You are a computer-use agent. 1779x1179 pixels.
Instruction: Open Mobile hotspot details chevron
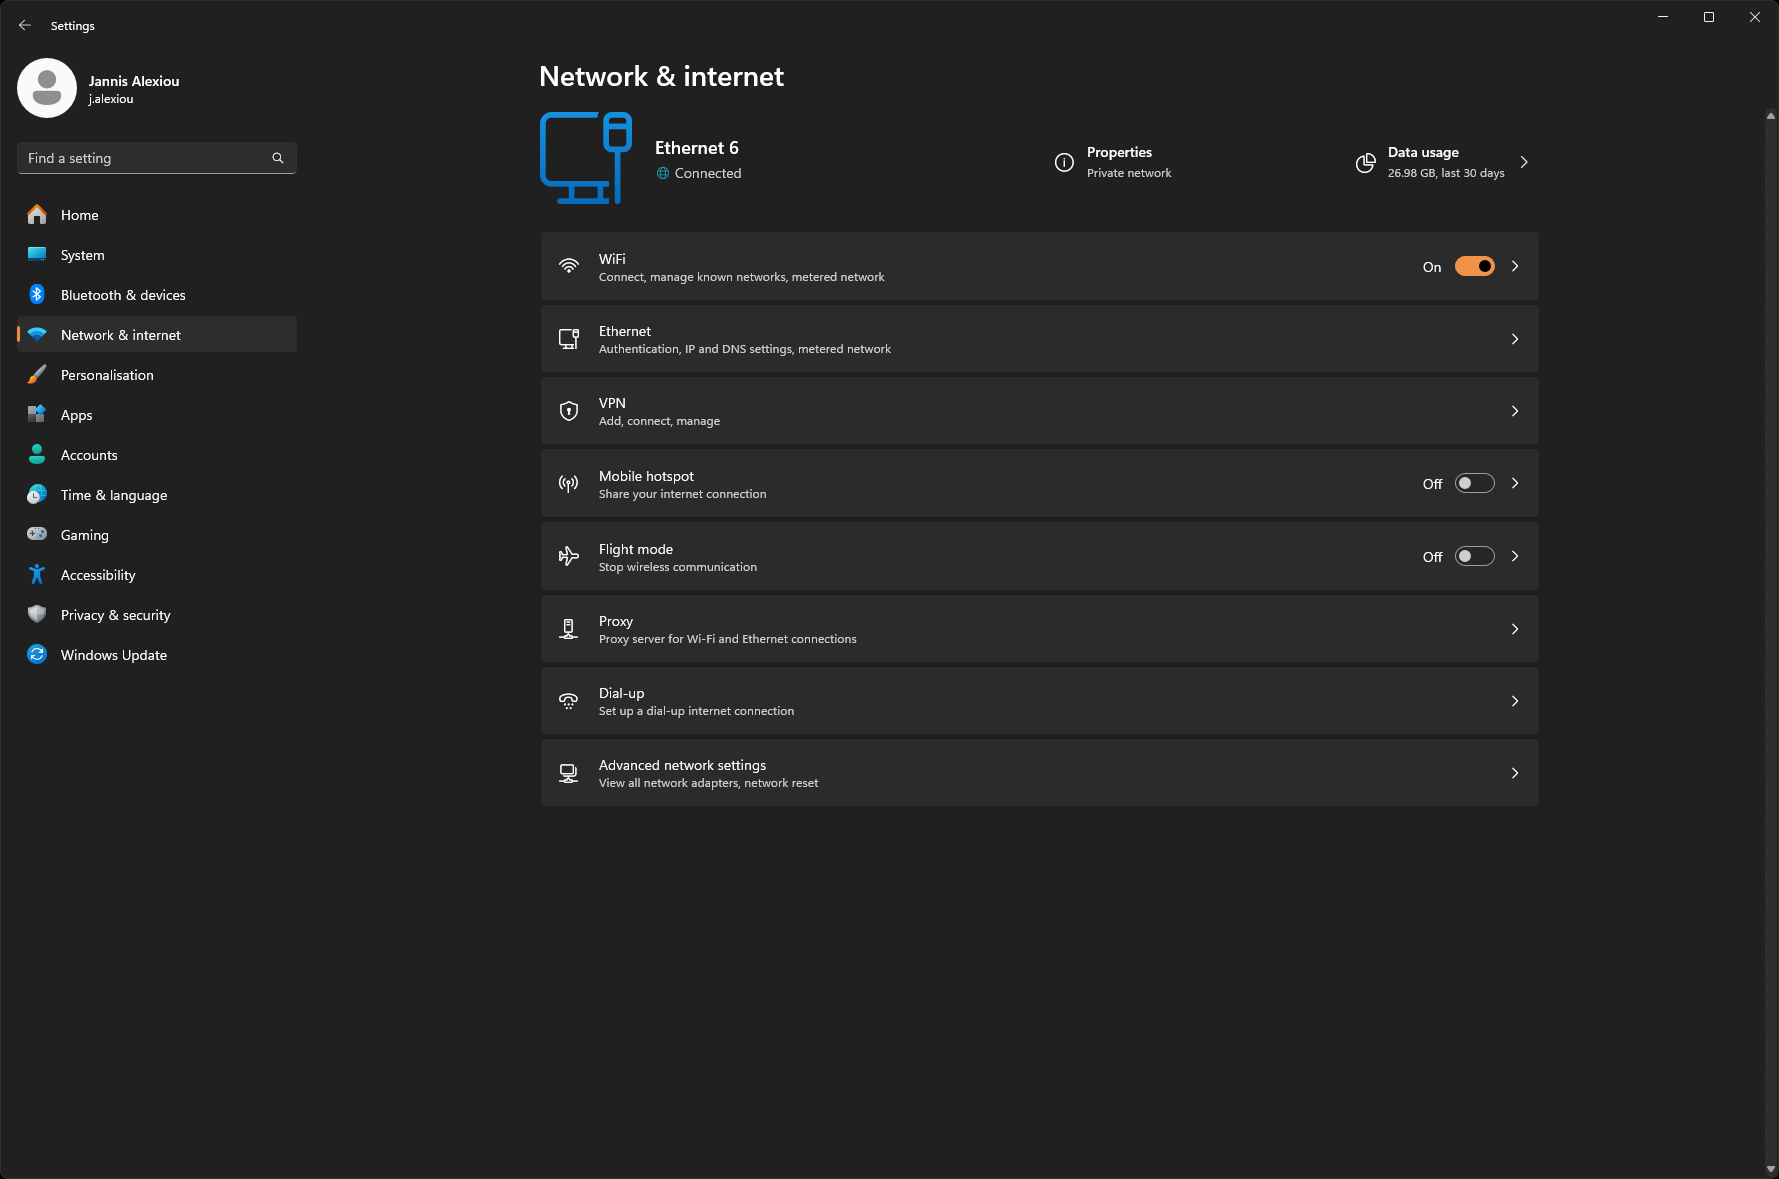tap(1515, 484)
